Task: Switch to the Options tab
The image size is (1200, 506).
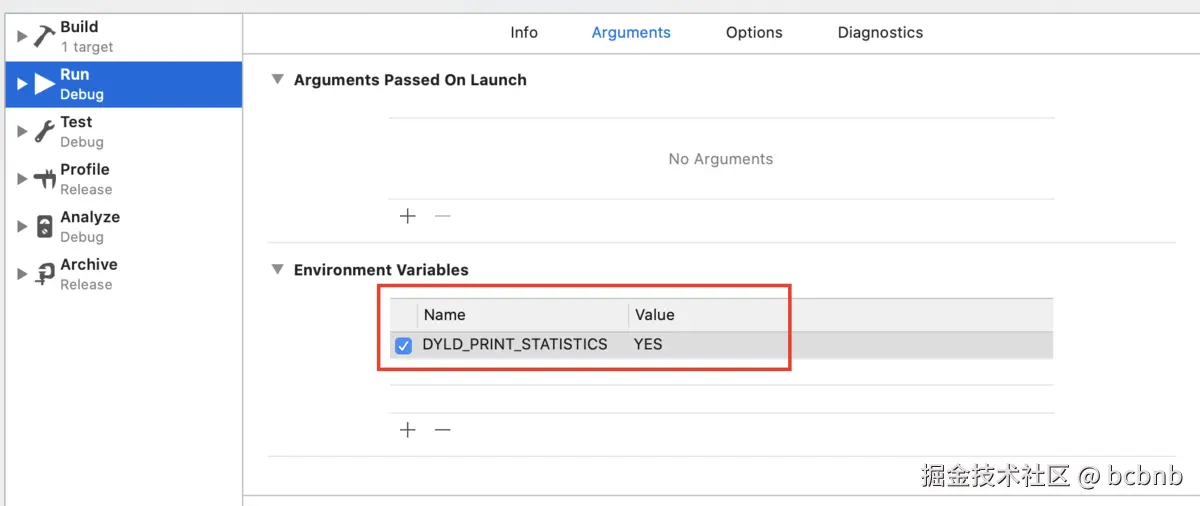Action: (x=754, y=32)
